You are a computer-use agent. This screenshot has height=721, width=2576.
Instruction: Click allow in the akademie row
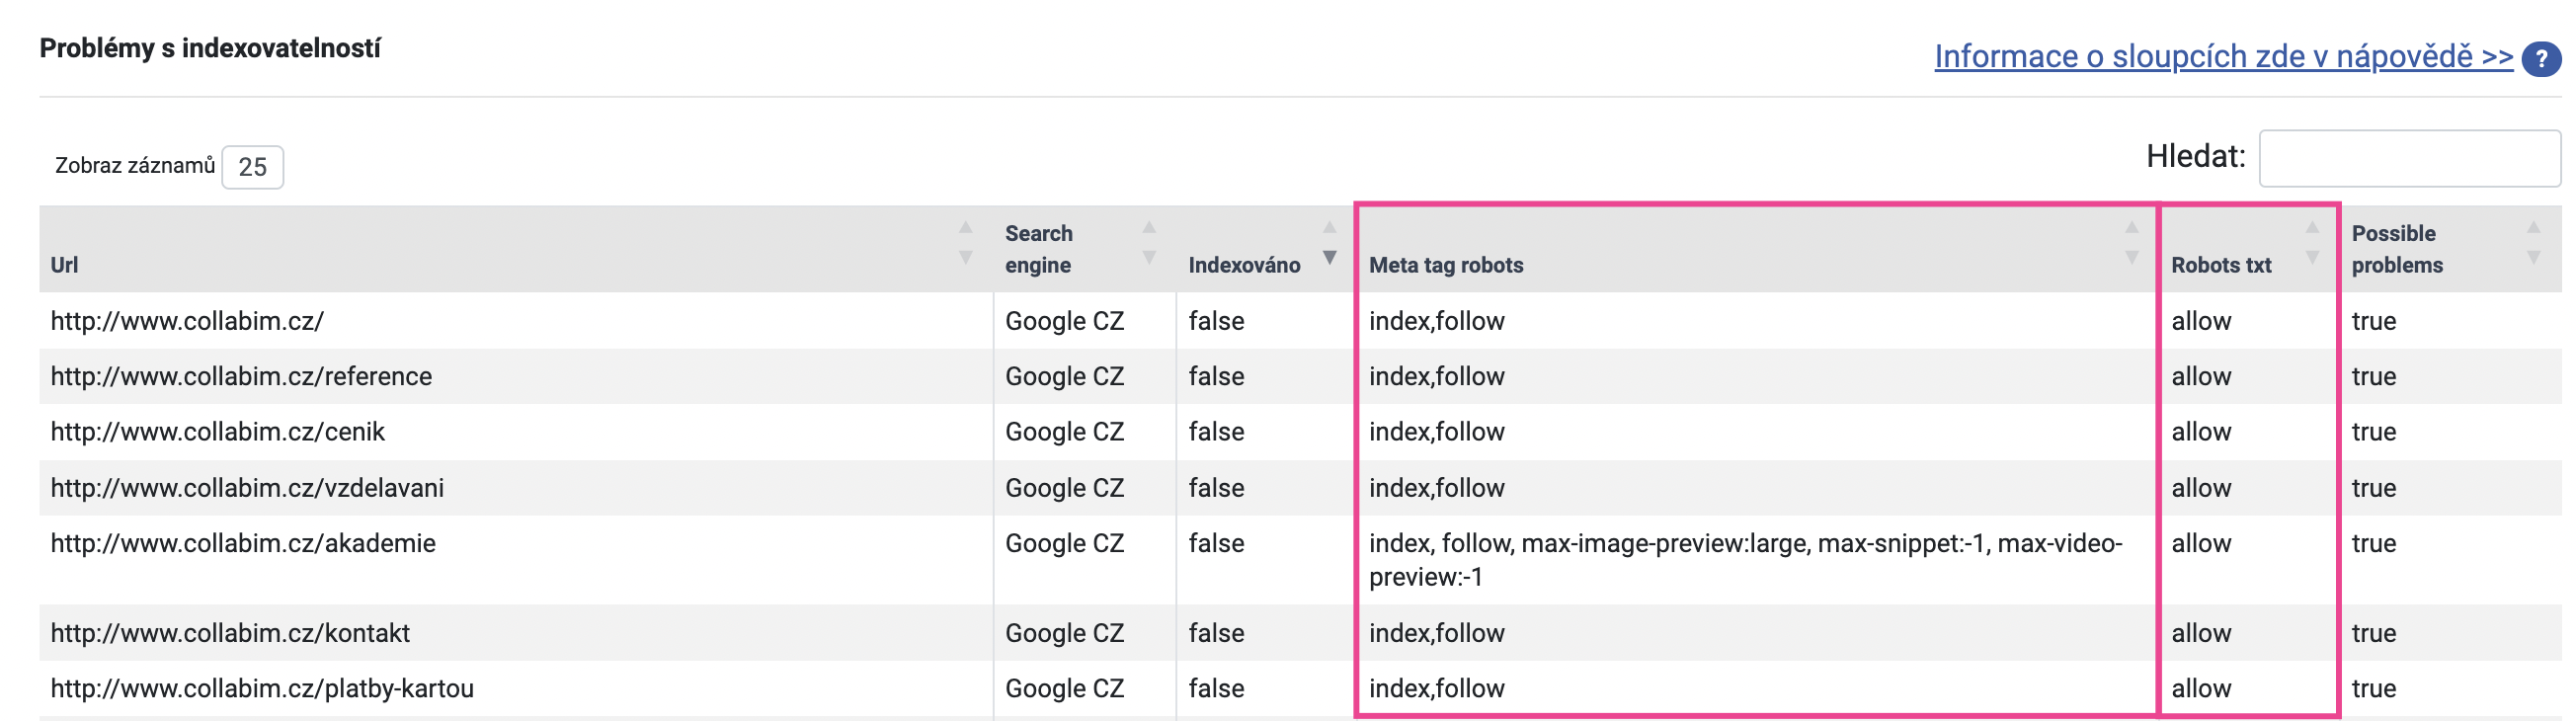coord(2201,543)
